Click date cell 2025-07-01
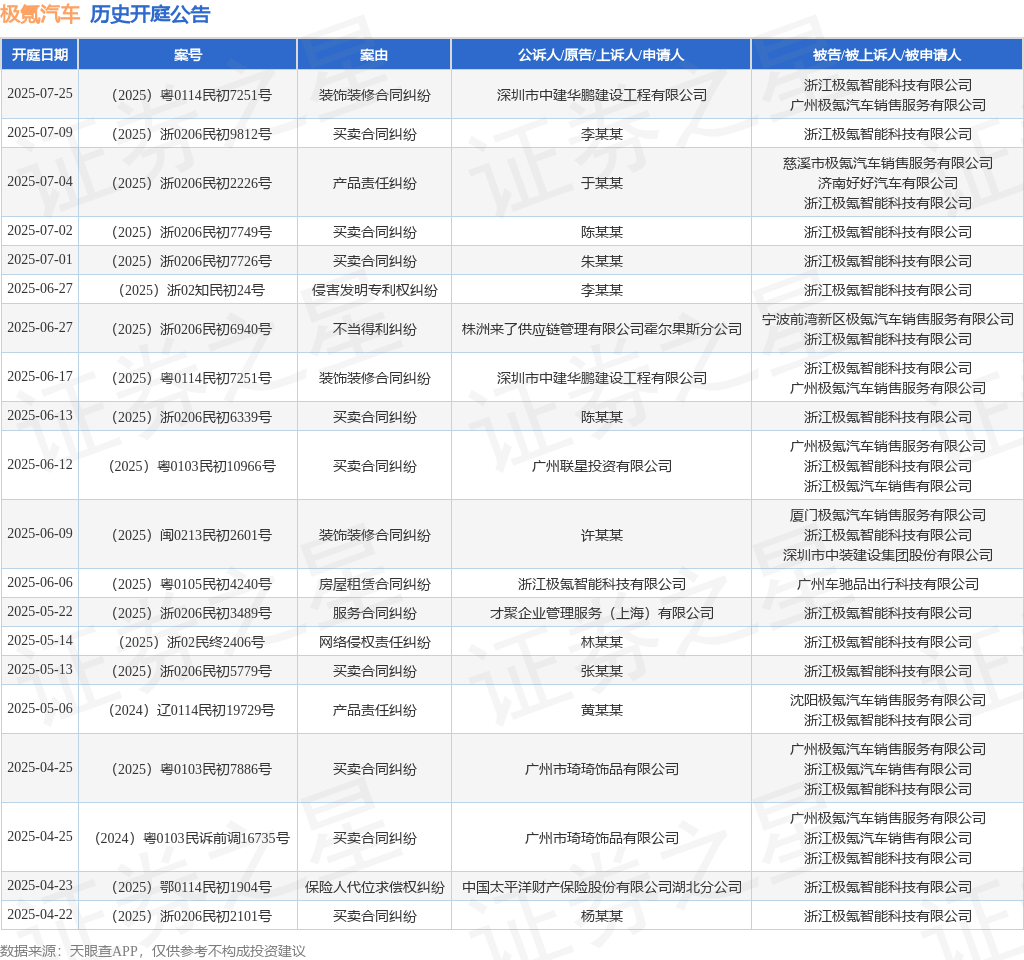1024x960 pixels. tap(40, 260)
